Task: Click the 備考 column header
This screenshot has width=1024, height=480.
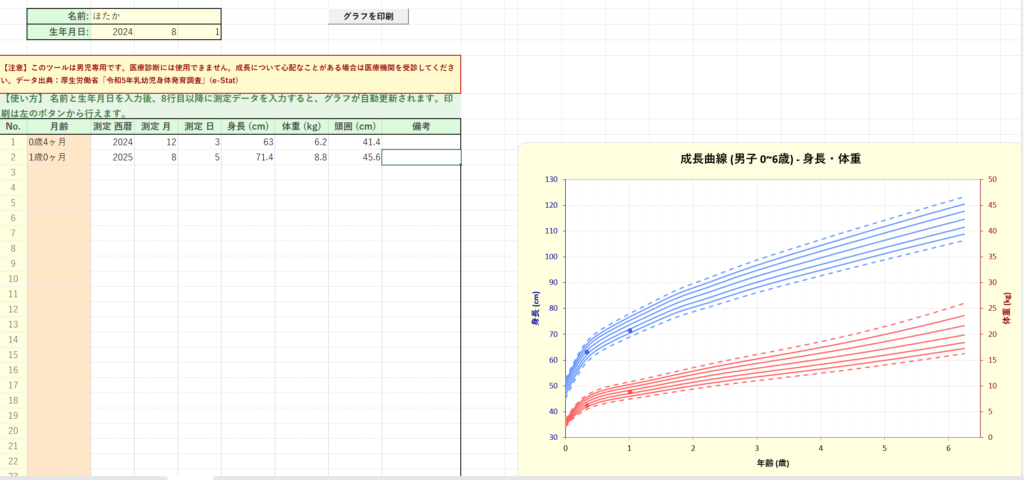Action: coord(421,126)
